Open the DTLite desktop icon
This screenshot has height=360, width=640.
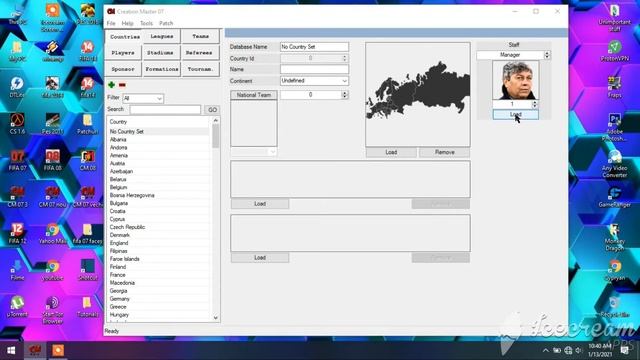17,87
